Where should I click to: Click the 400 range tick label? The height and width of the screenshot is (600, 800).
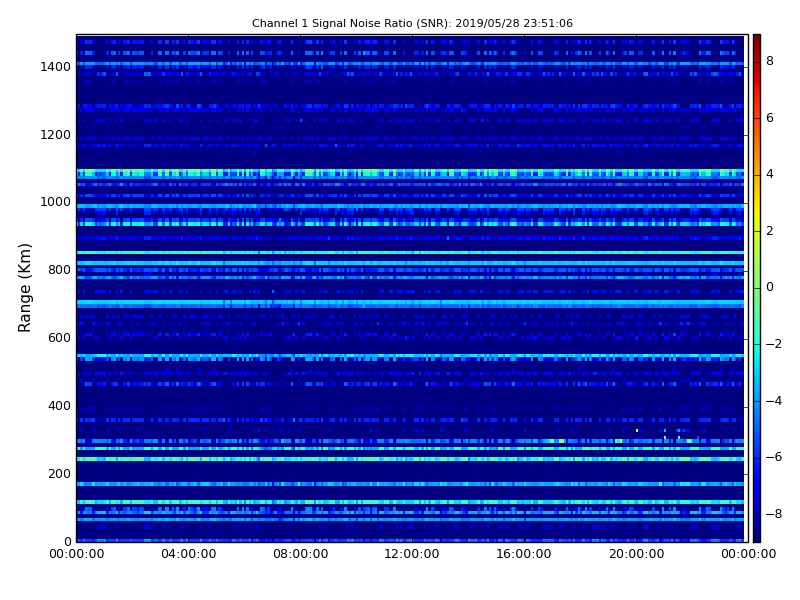click(x=59, y=406)
